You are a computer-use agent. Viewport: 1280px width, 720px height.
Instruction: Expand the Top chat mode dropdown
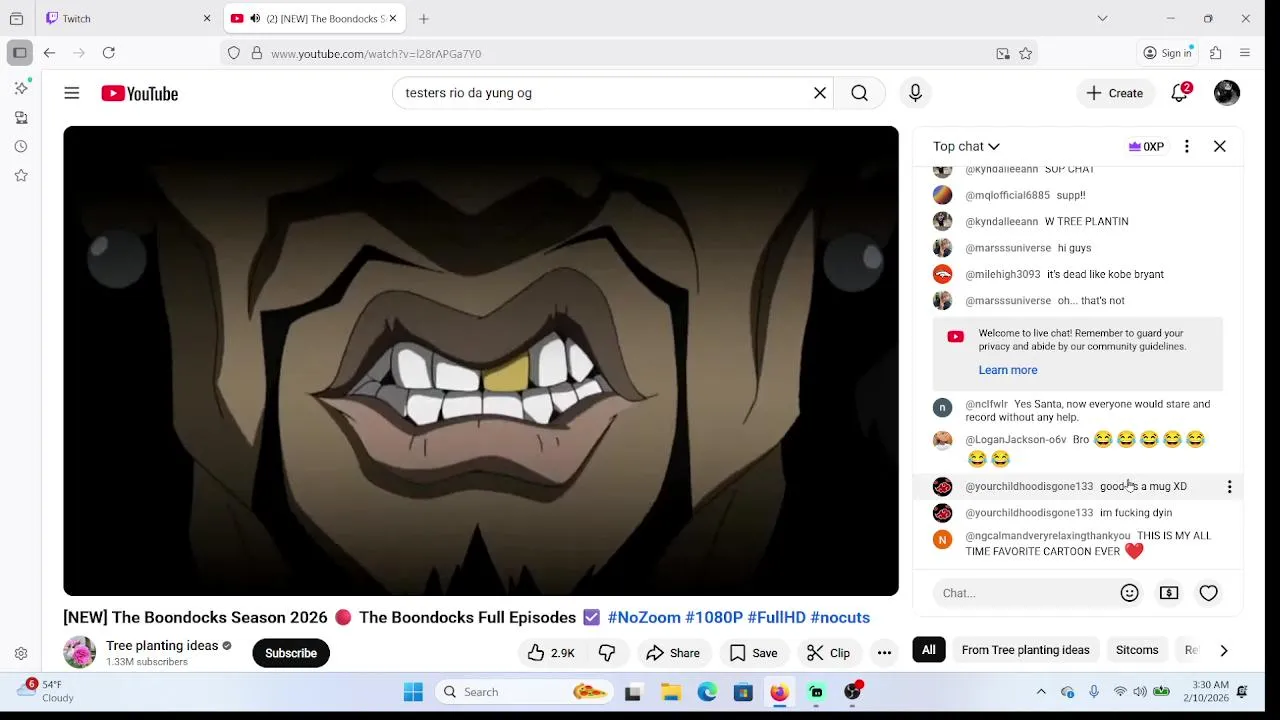966,146
